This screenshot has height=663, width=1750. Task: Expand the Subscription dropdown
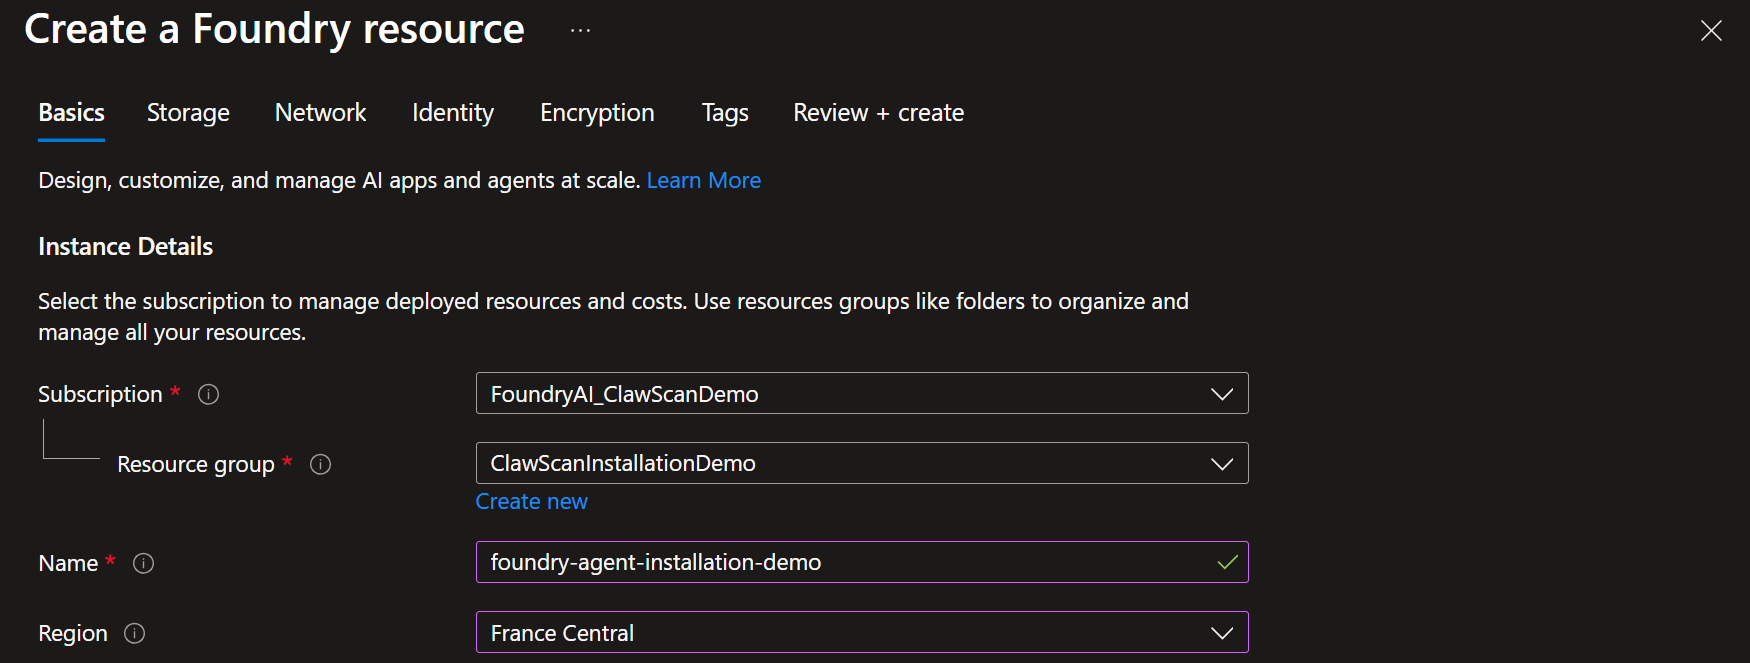click(862, 393)
